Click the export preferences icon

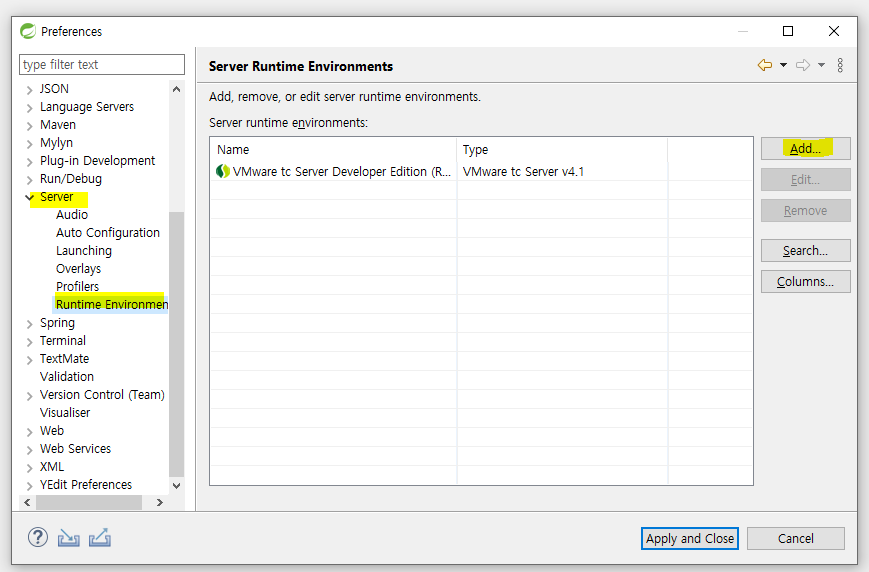pyautogui.click(x=100, y=538)
